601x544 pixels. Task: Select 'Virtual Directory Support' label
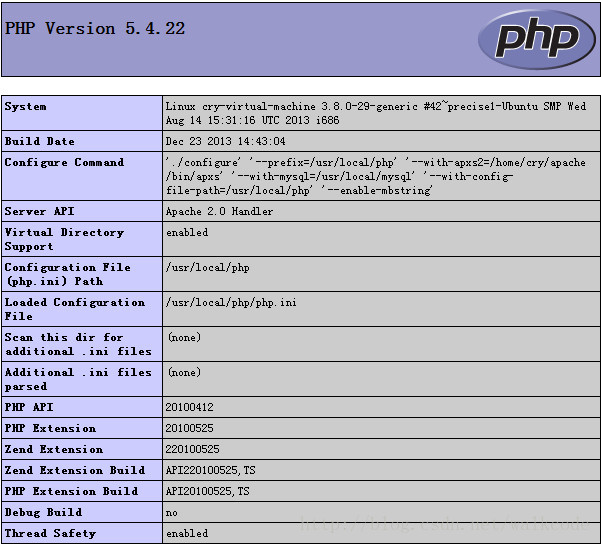pyautogui.click(x=64, y=239)
